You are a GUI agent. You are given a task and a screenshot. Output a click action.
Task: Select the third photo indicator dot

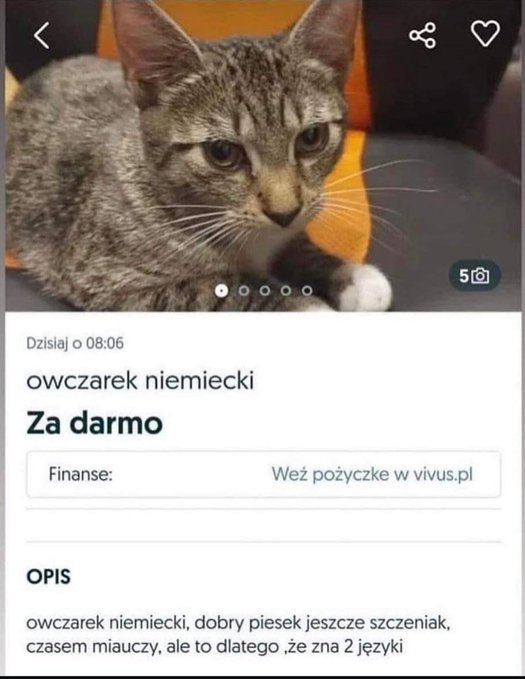pos(265,291)
